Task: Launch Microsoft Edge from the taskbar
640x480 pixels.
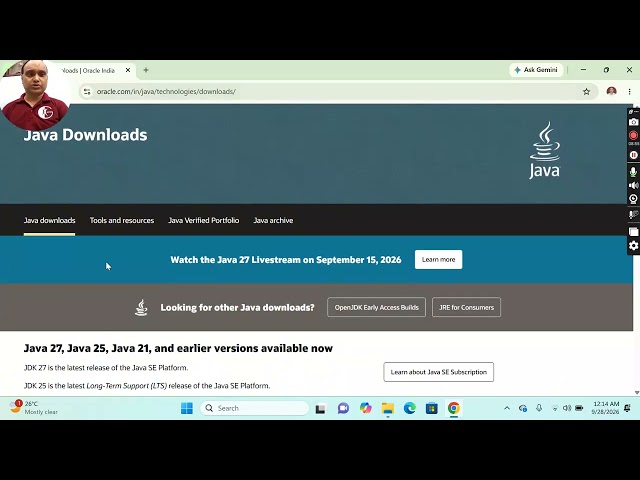Action: coord(410,408)
